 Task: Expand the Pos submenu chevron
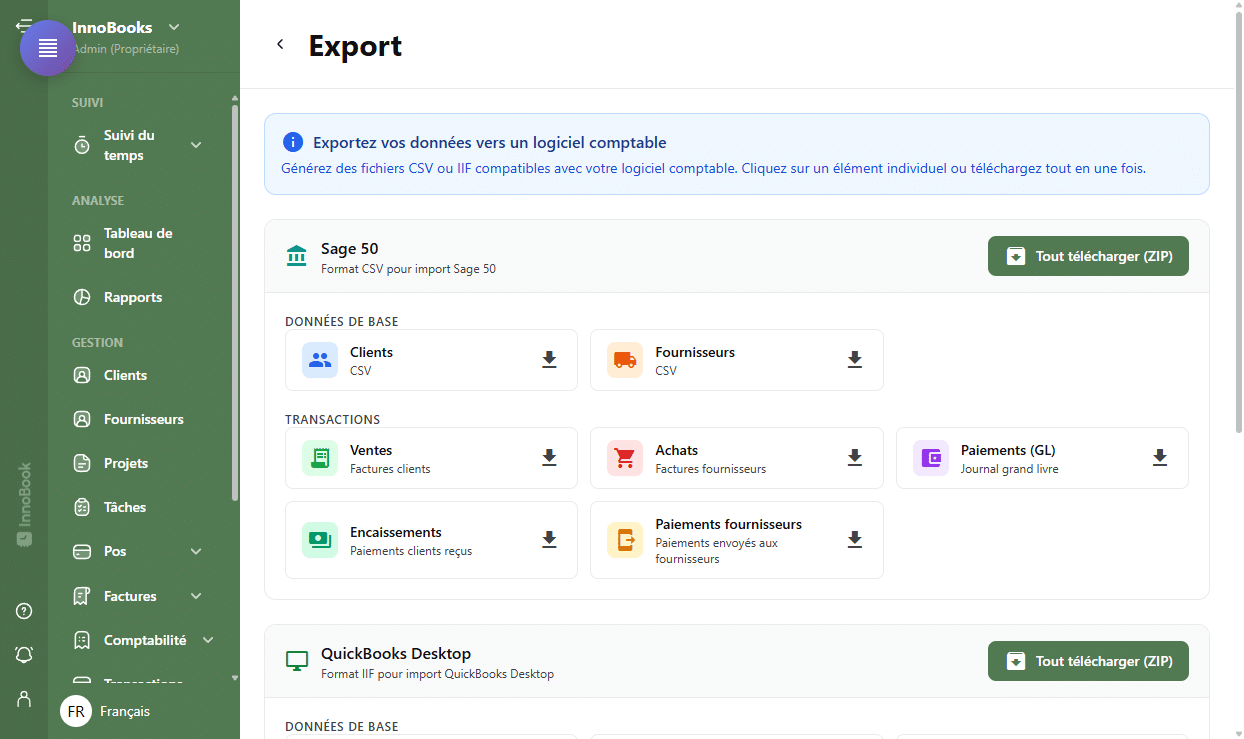point(196,551)
